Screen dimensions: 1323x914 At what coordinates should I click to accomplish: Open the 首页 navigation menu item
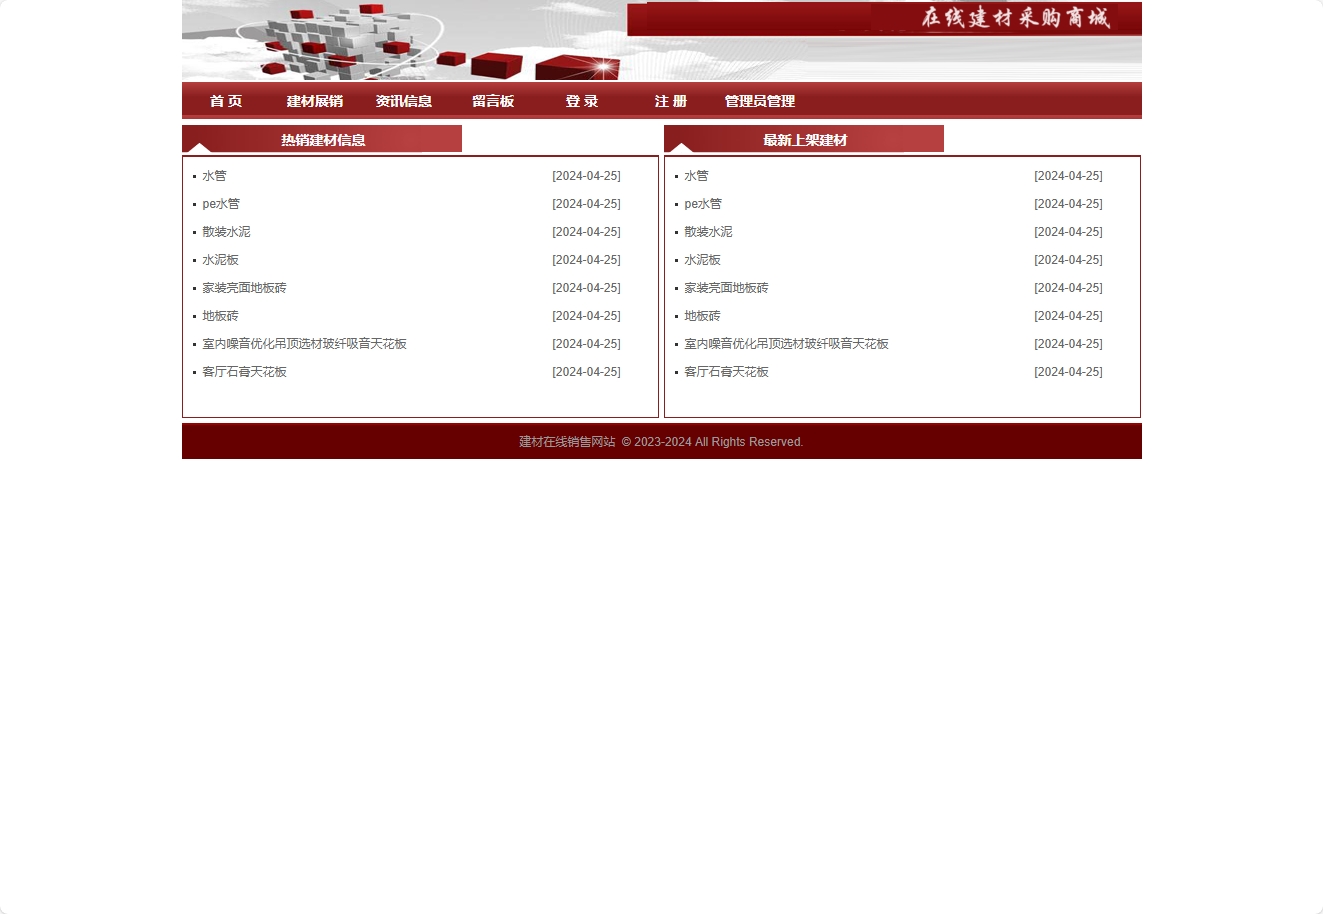224,101
